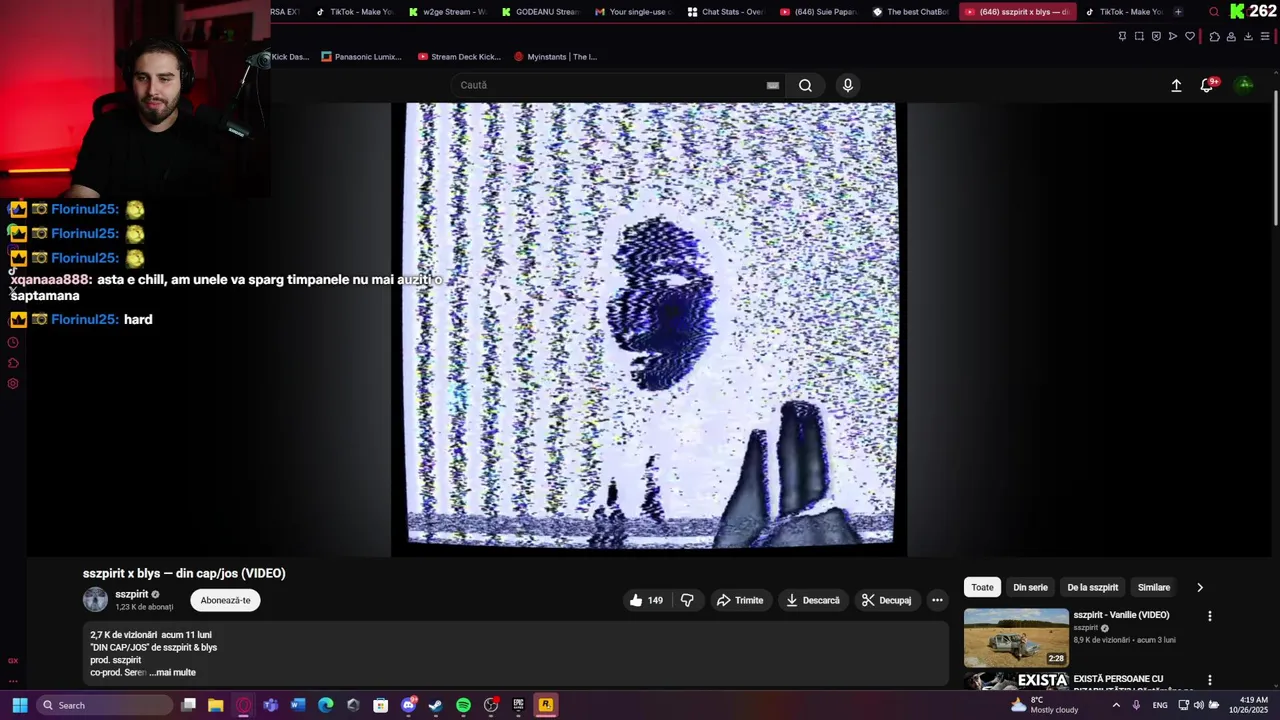The width and height of the screenshot is (1280, 720).
Task: Click the browser ad-blocker shield icon
Action: click(1156, 37)
